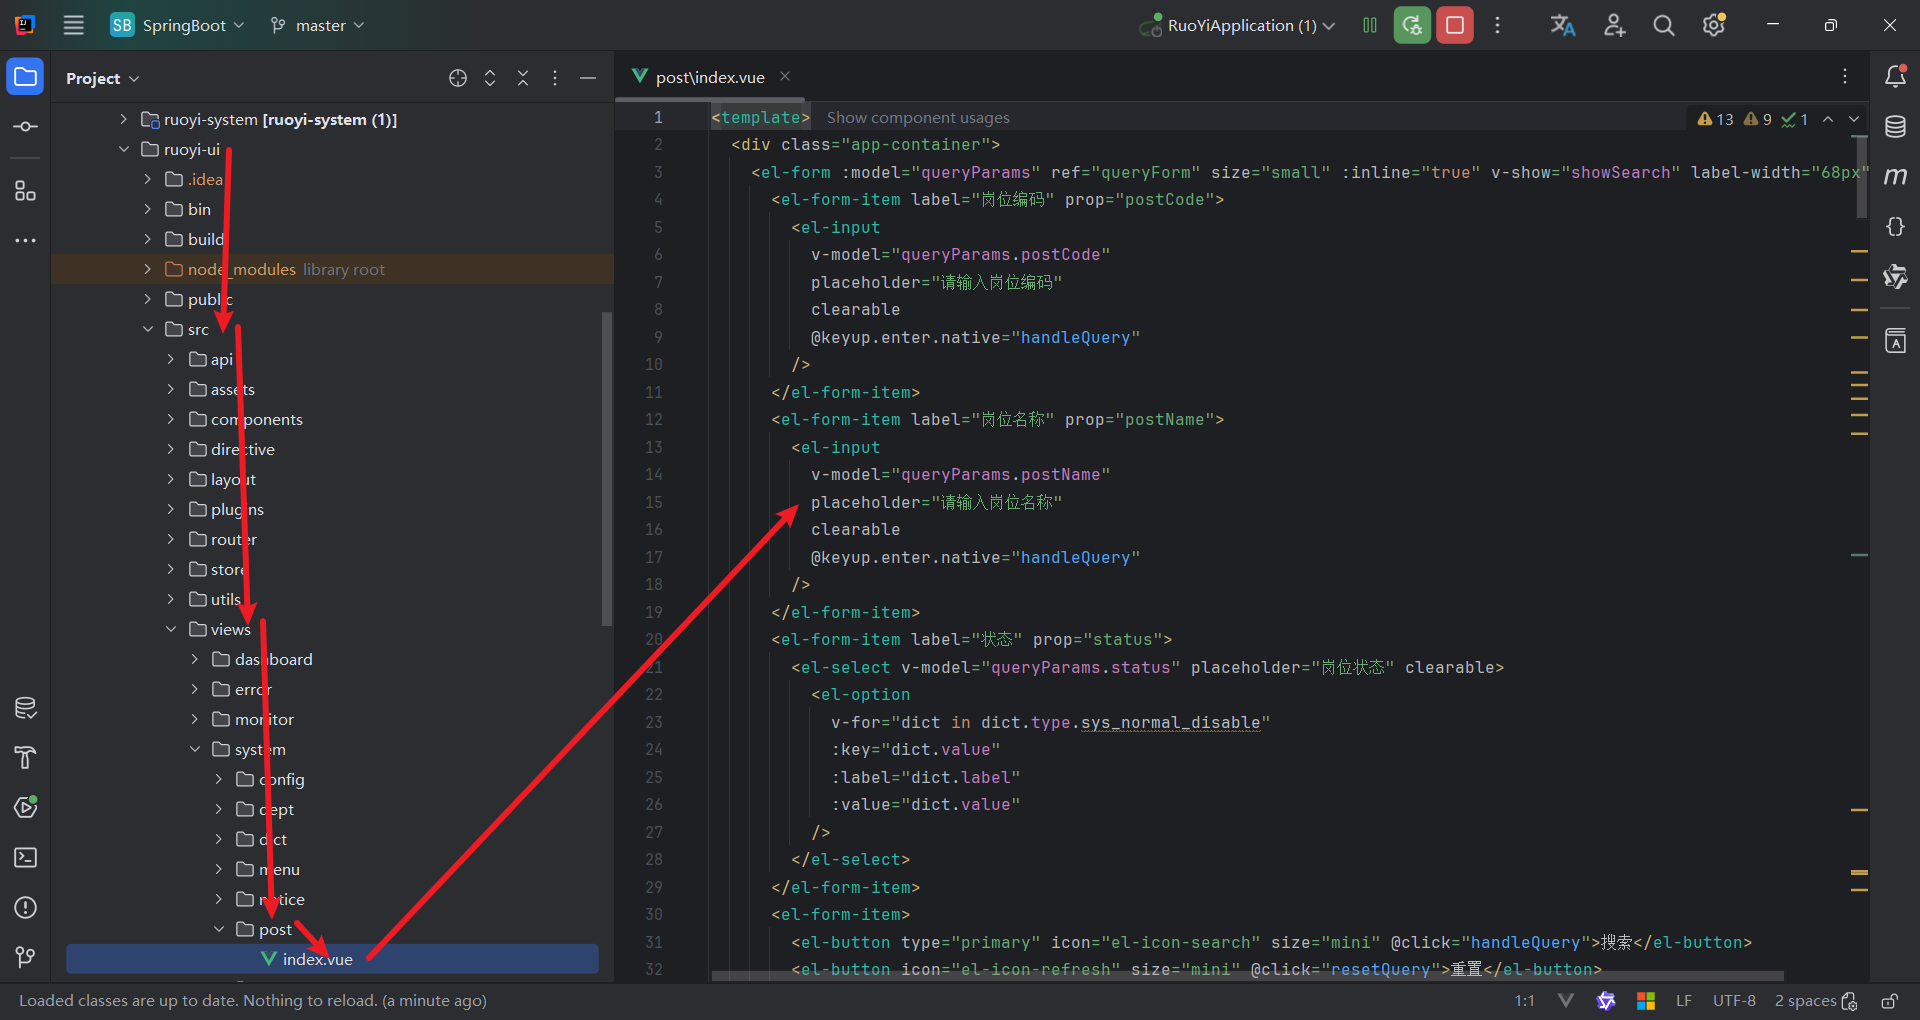This screenshot has height=1020, width=1920.
Task: Jump to next highlighted error arrow
Action: coord(1854,119)
